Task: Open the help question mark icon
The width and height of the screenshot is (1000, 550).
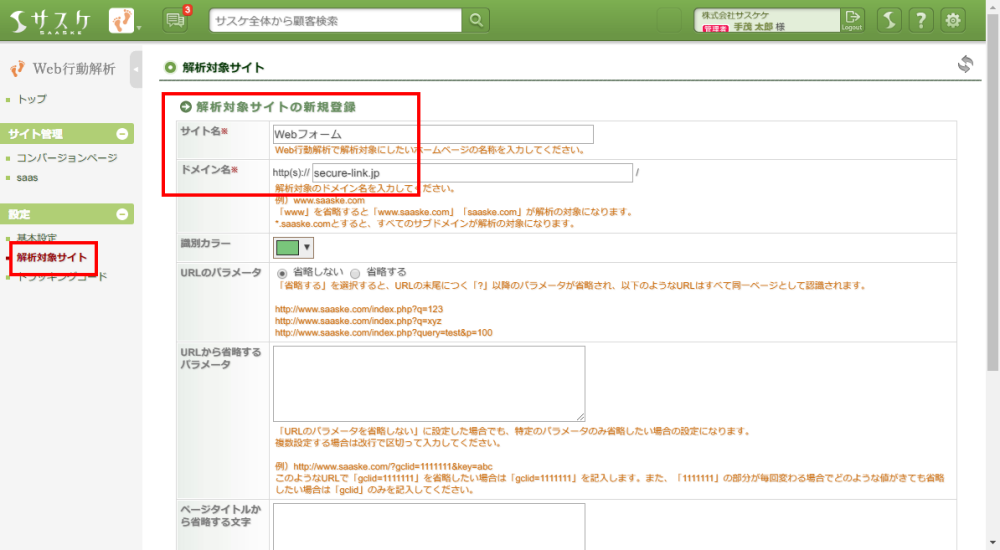Action: 921,20
